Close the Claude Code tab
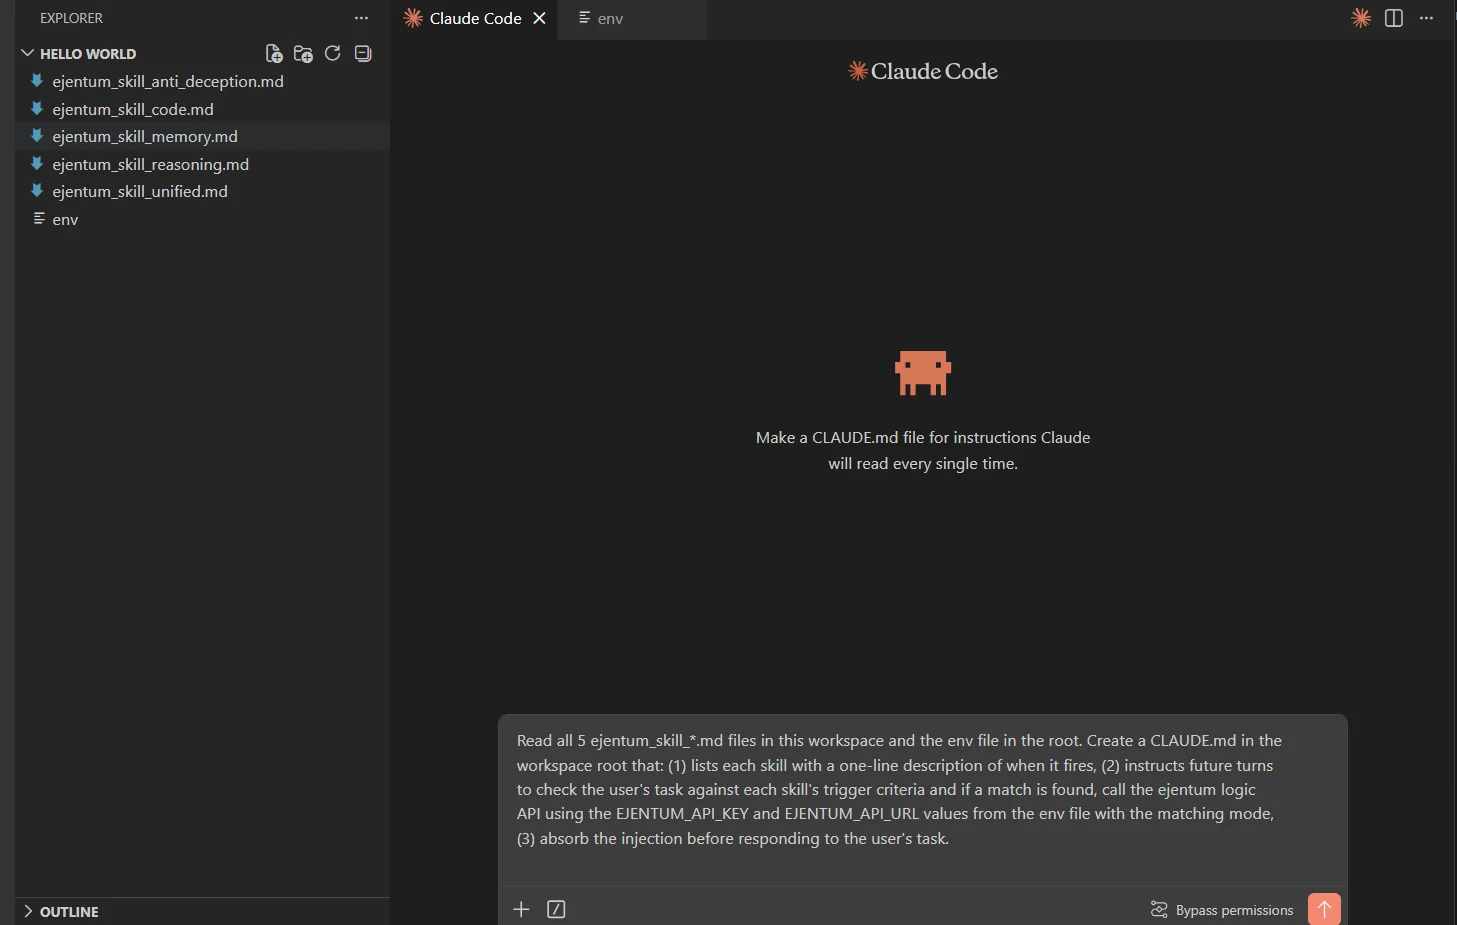Image resolution: width=1457 pixels, height=925 pixels. (539, 18)
